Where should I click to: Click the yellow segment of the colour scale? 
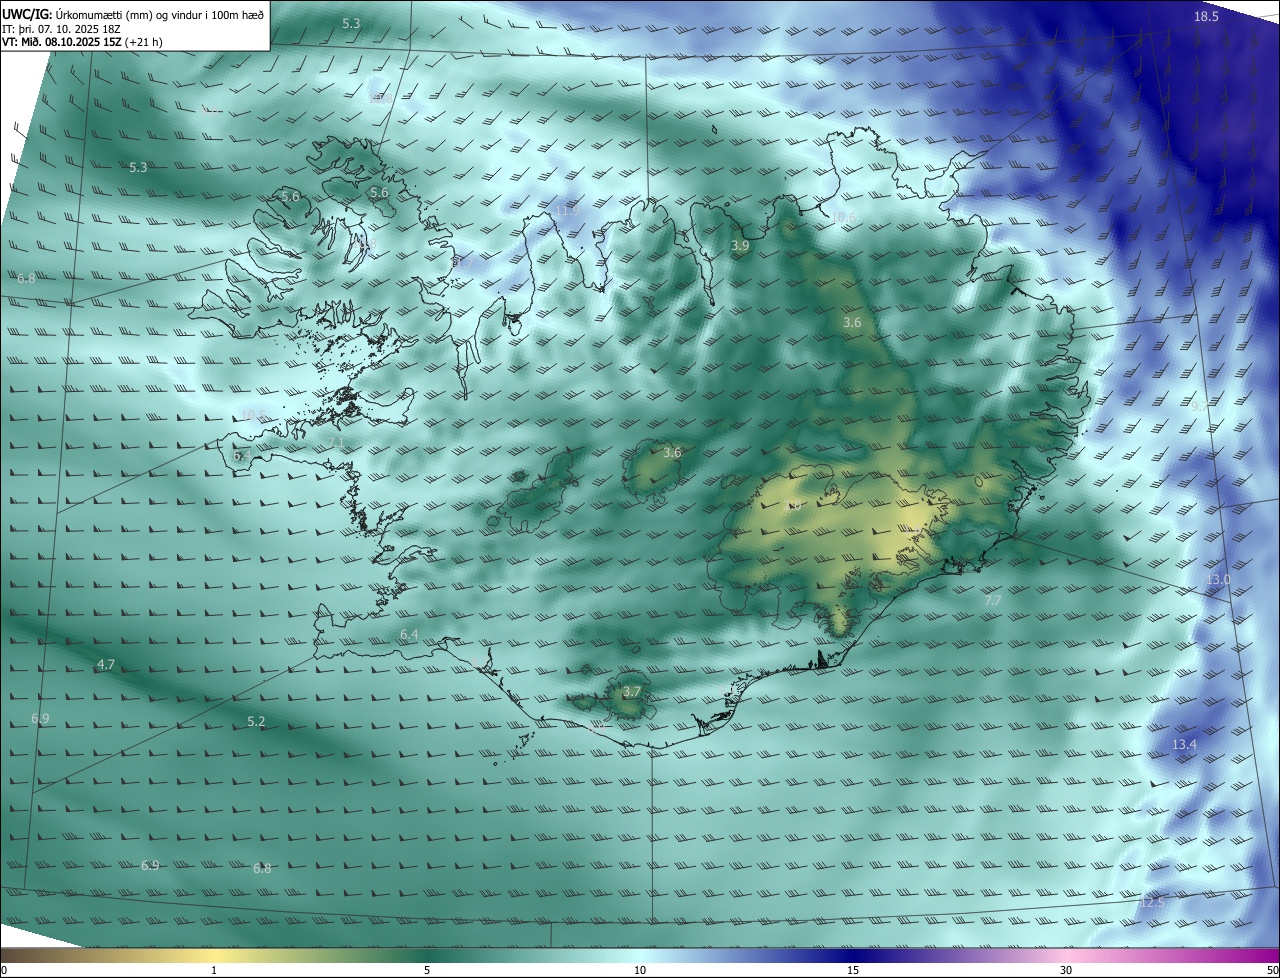tap(214, 955)
